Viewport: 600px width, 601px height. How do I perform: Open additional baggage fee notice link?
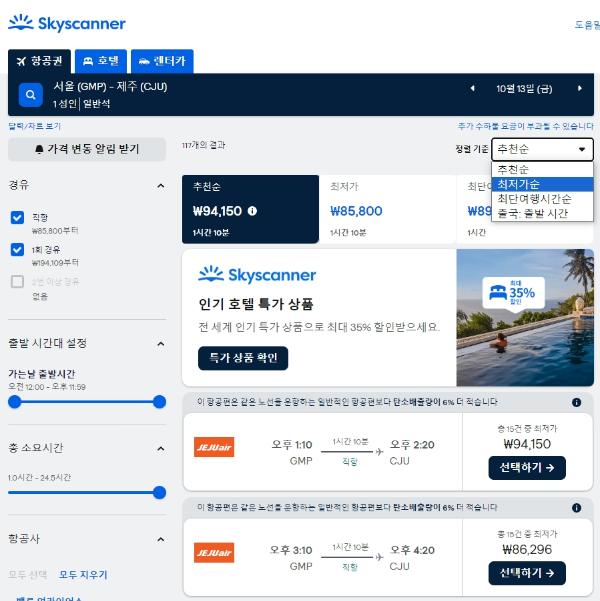pos(526,126)
